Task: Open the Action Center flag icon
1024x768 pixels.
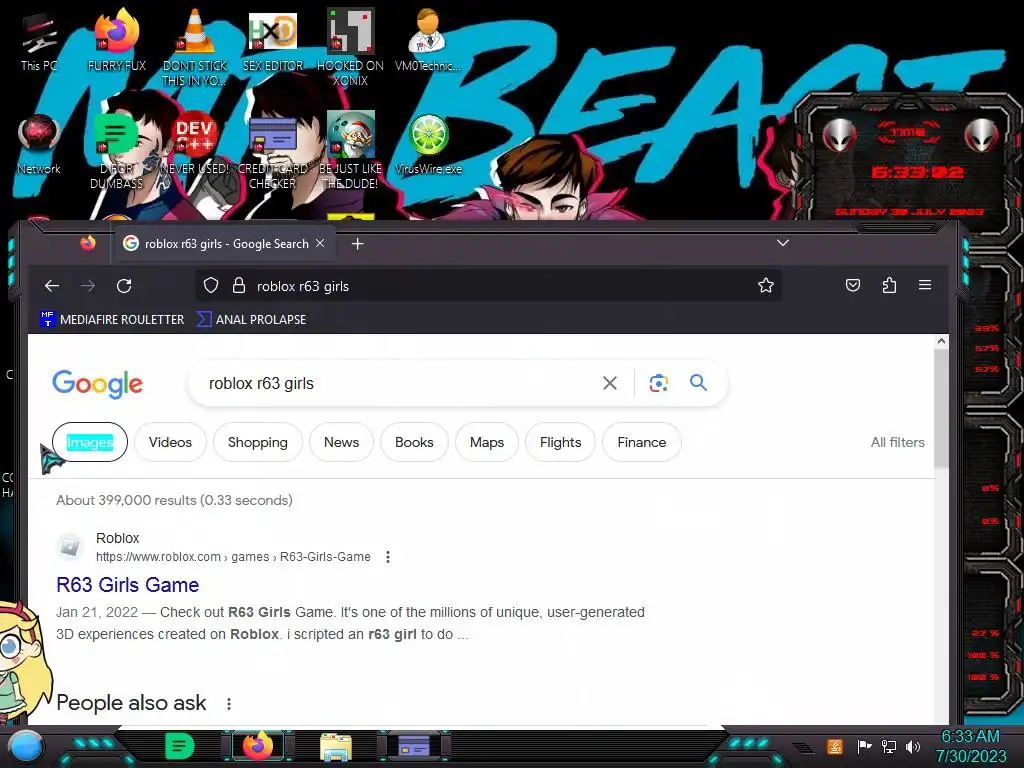Action: (x=864, y=746)
